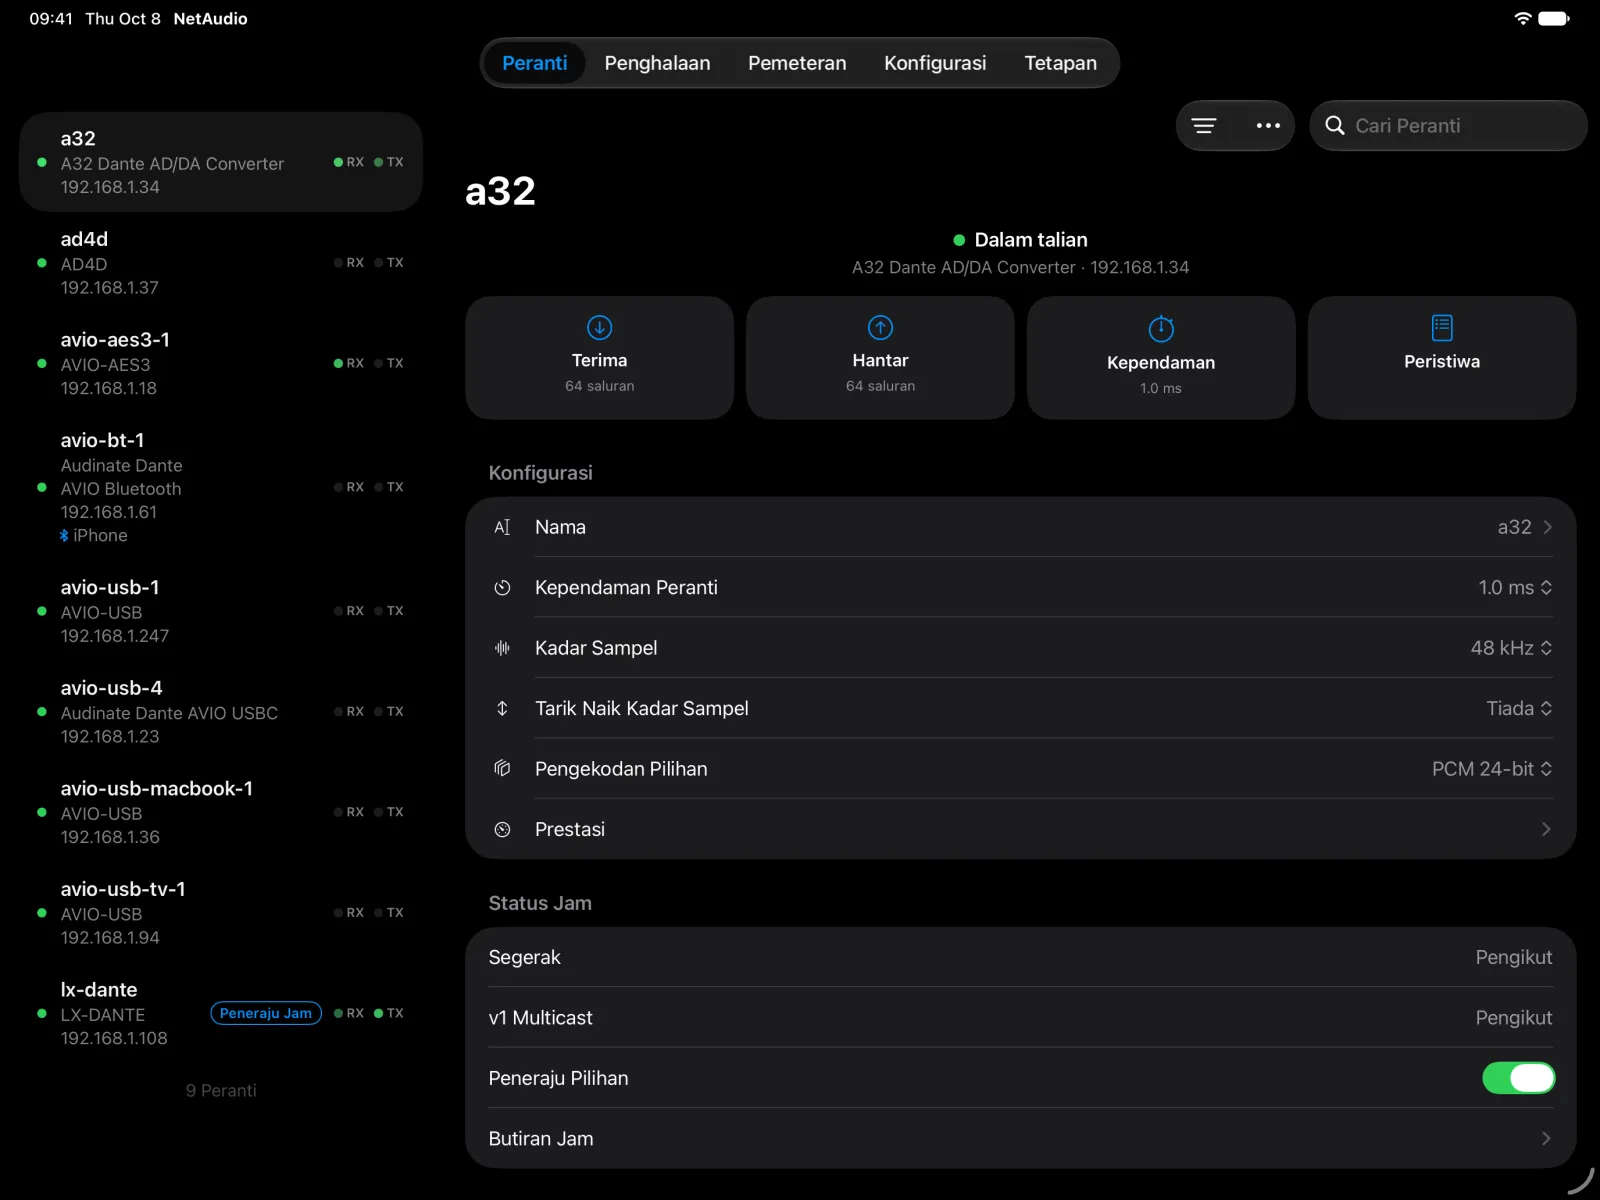Click the Kadar Sampel waveform icon
Image resolution: width=1600 pixels, height=1200 pixels.
502,648
